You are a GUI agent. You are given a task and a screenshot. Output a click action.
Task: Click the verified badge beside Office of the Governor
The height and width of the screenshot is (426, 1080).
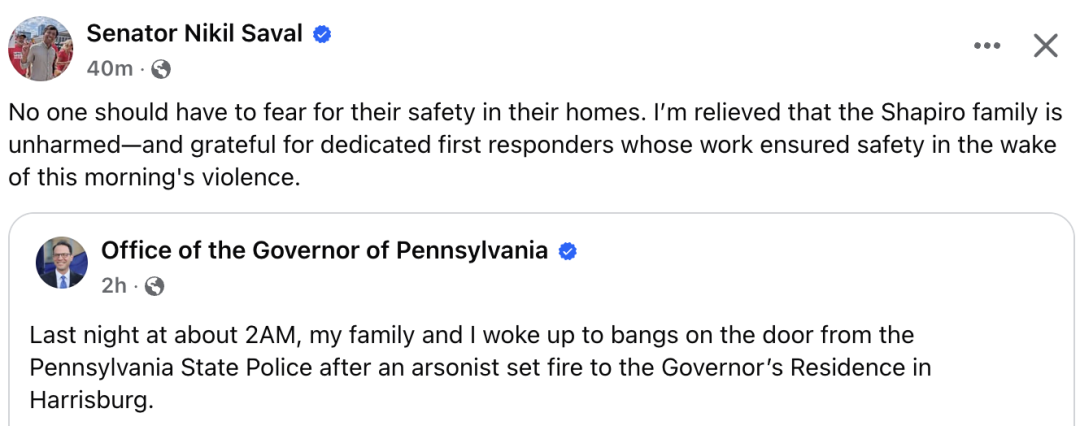coord(567,252)
